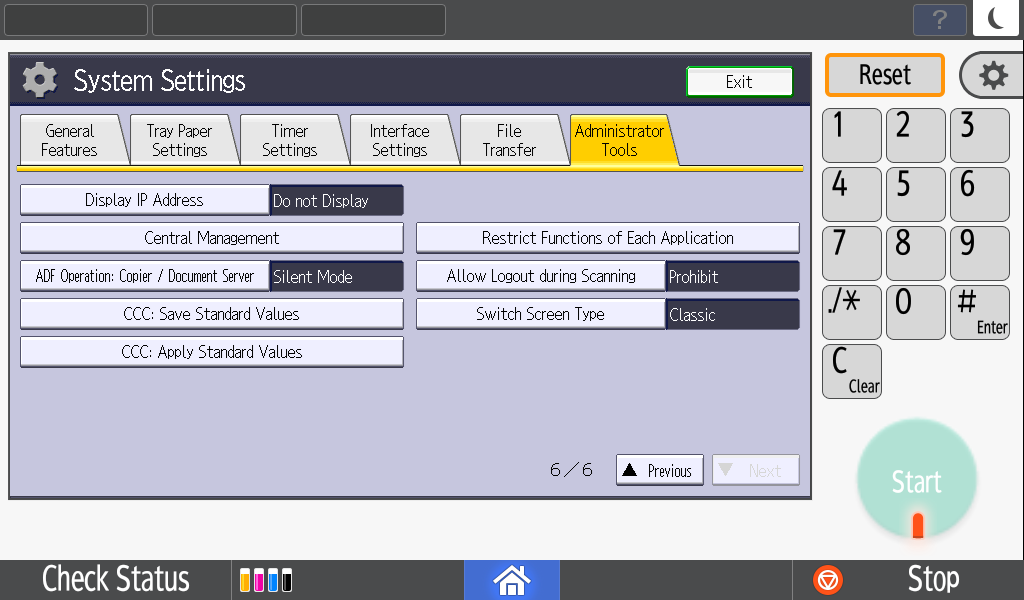Open Restrict Functions of Each Application
Screen dimensions: 1024x600
click(607, 238)
